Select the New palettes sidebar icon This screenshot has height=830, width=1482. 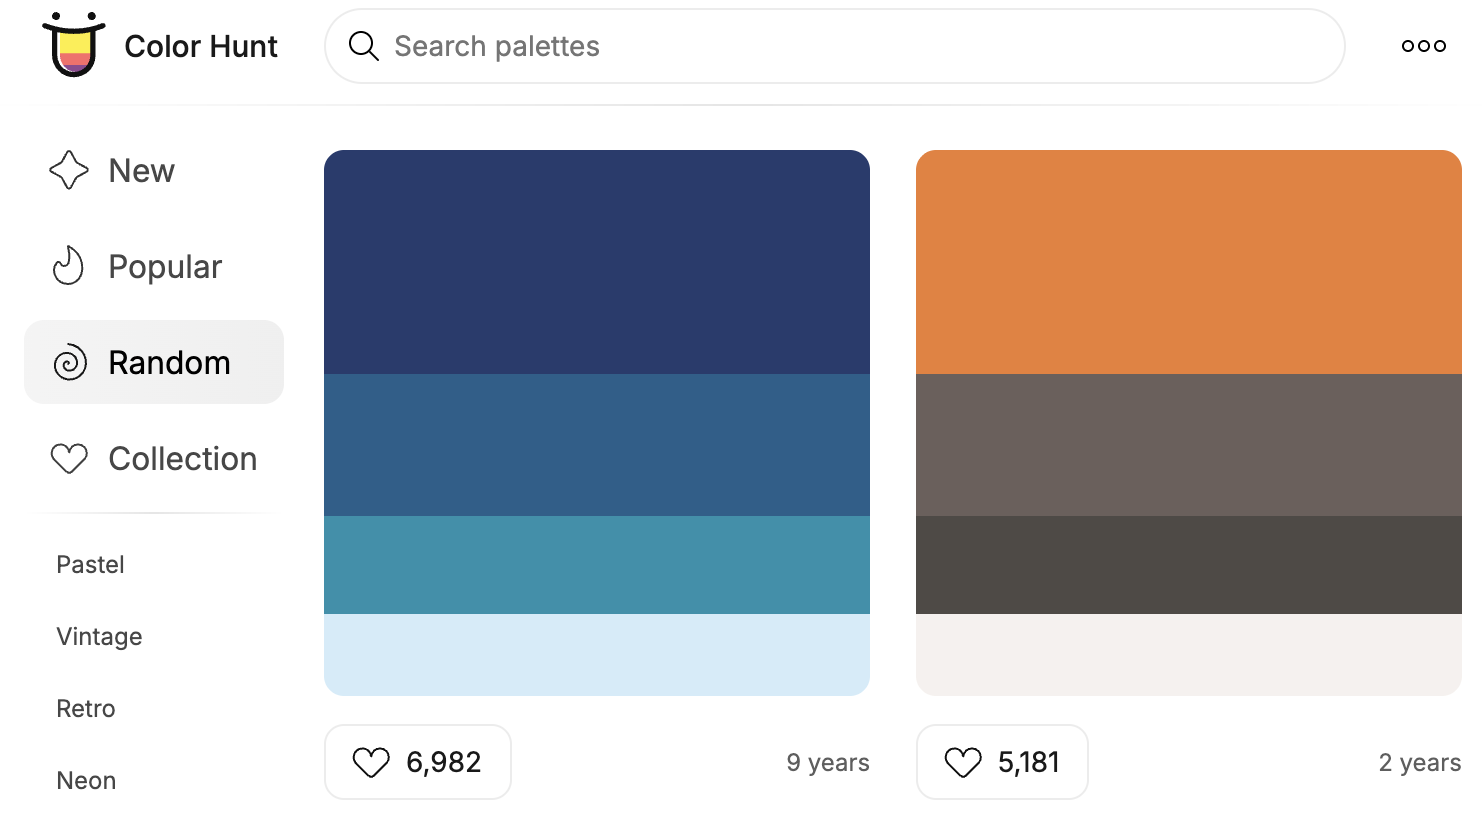click(x=68, y=170)
